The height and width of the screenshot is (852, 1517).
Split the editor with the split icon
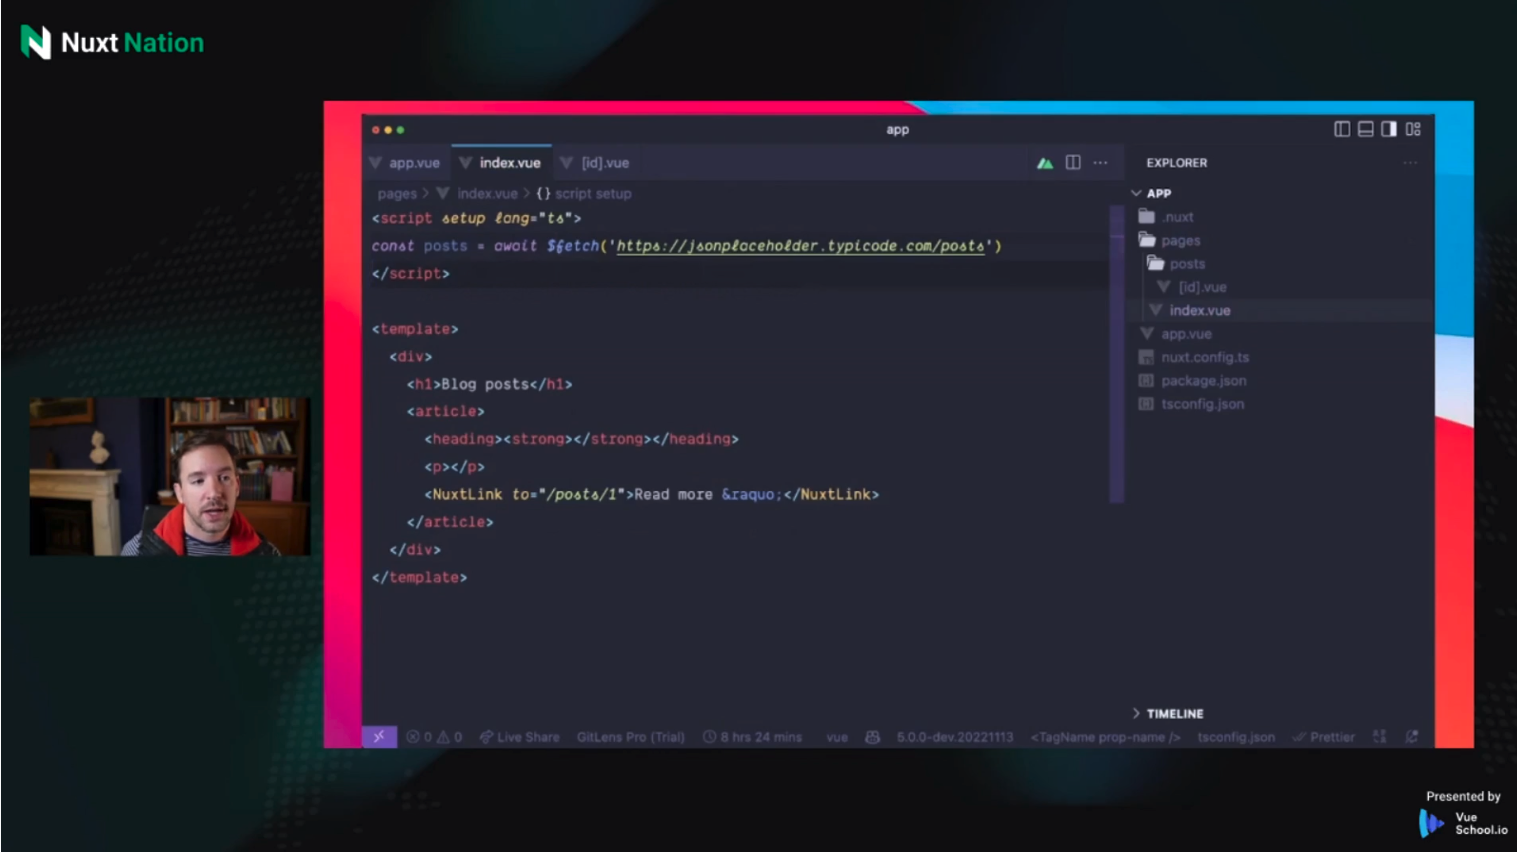tap(1073, 163)
